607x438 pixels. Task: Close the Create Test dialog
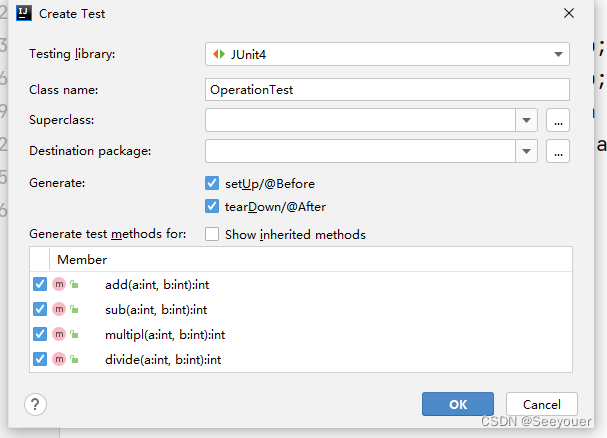point(569,13)
